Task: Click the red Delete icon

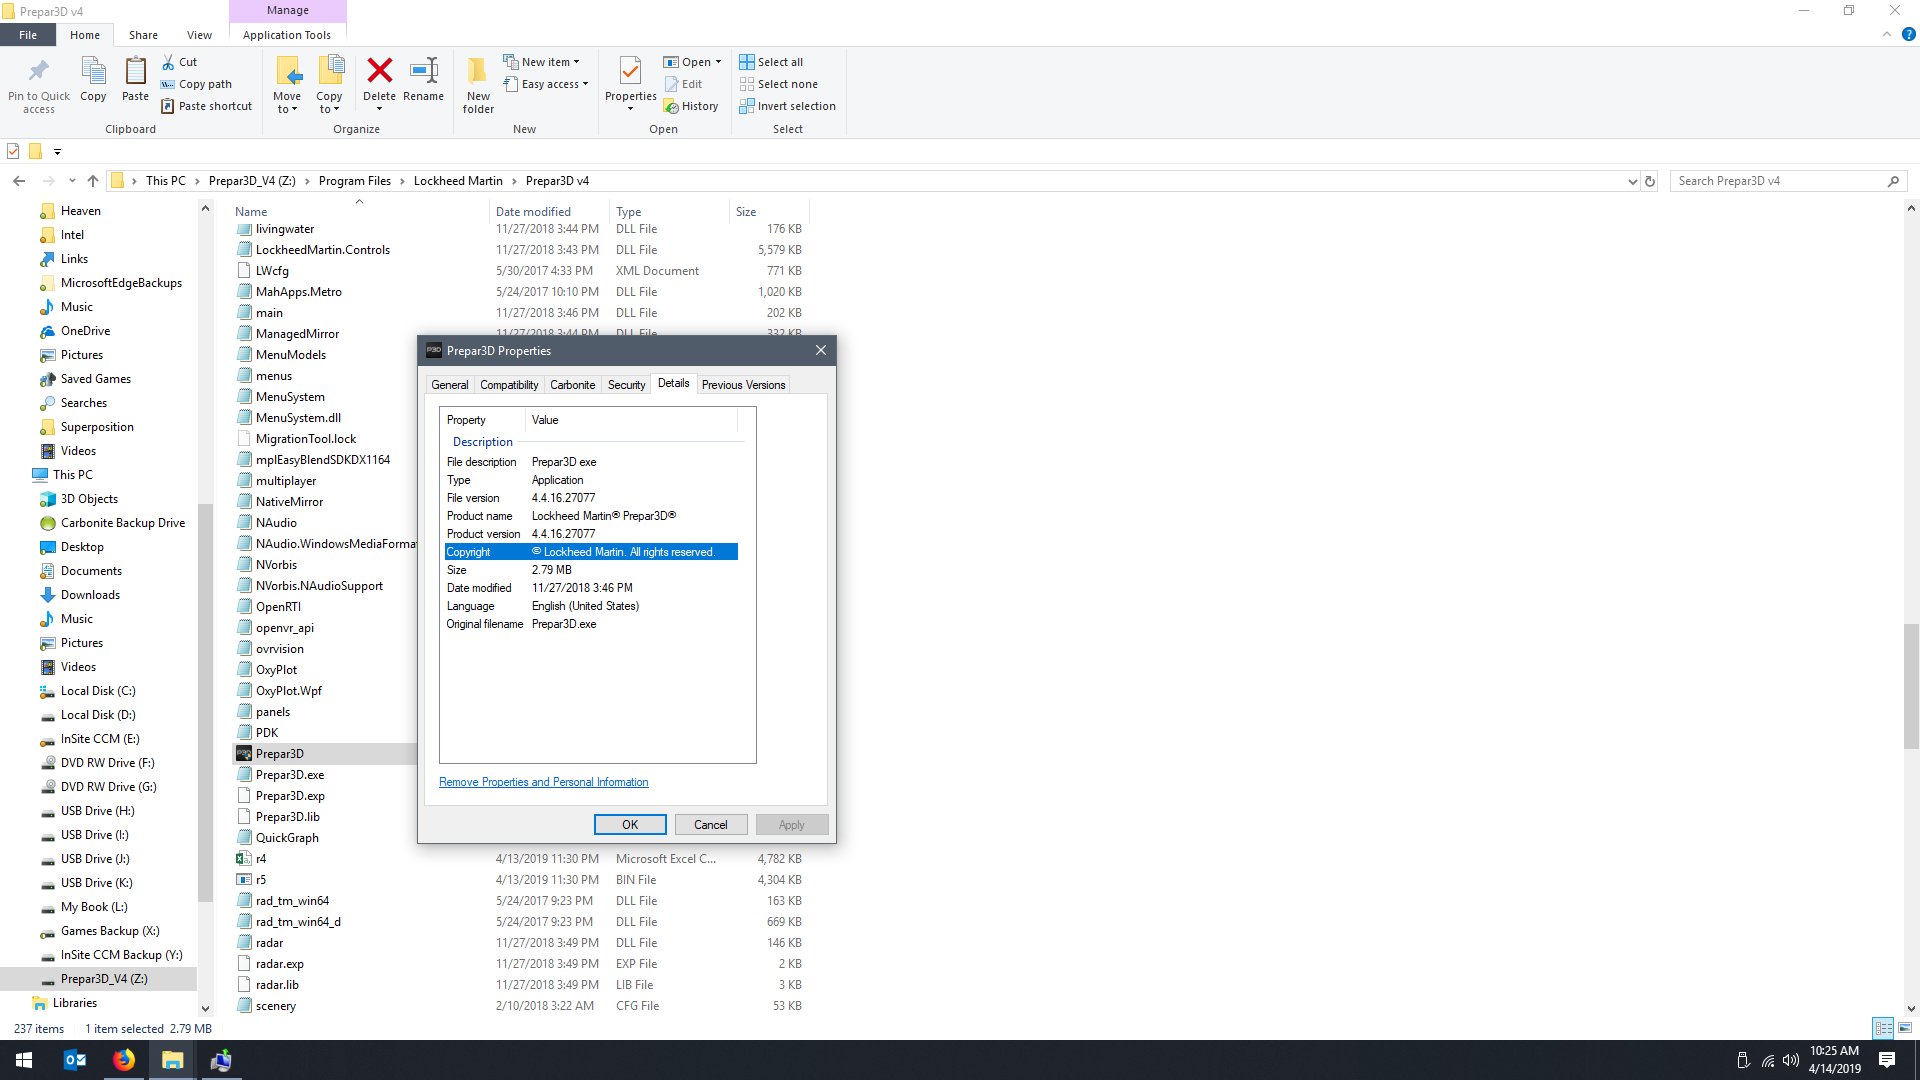Action: (379, 70)
